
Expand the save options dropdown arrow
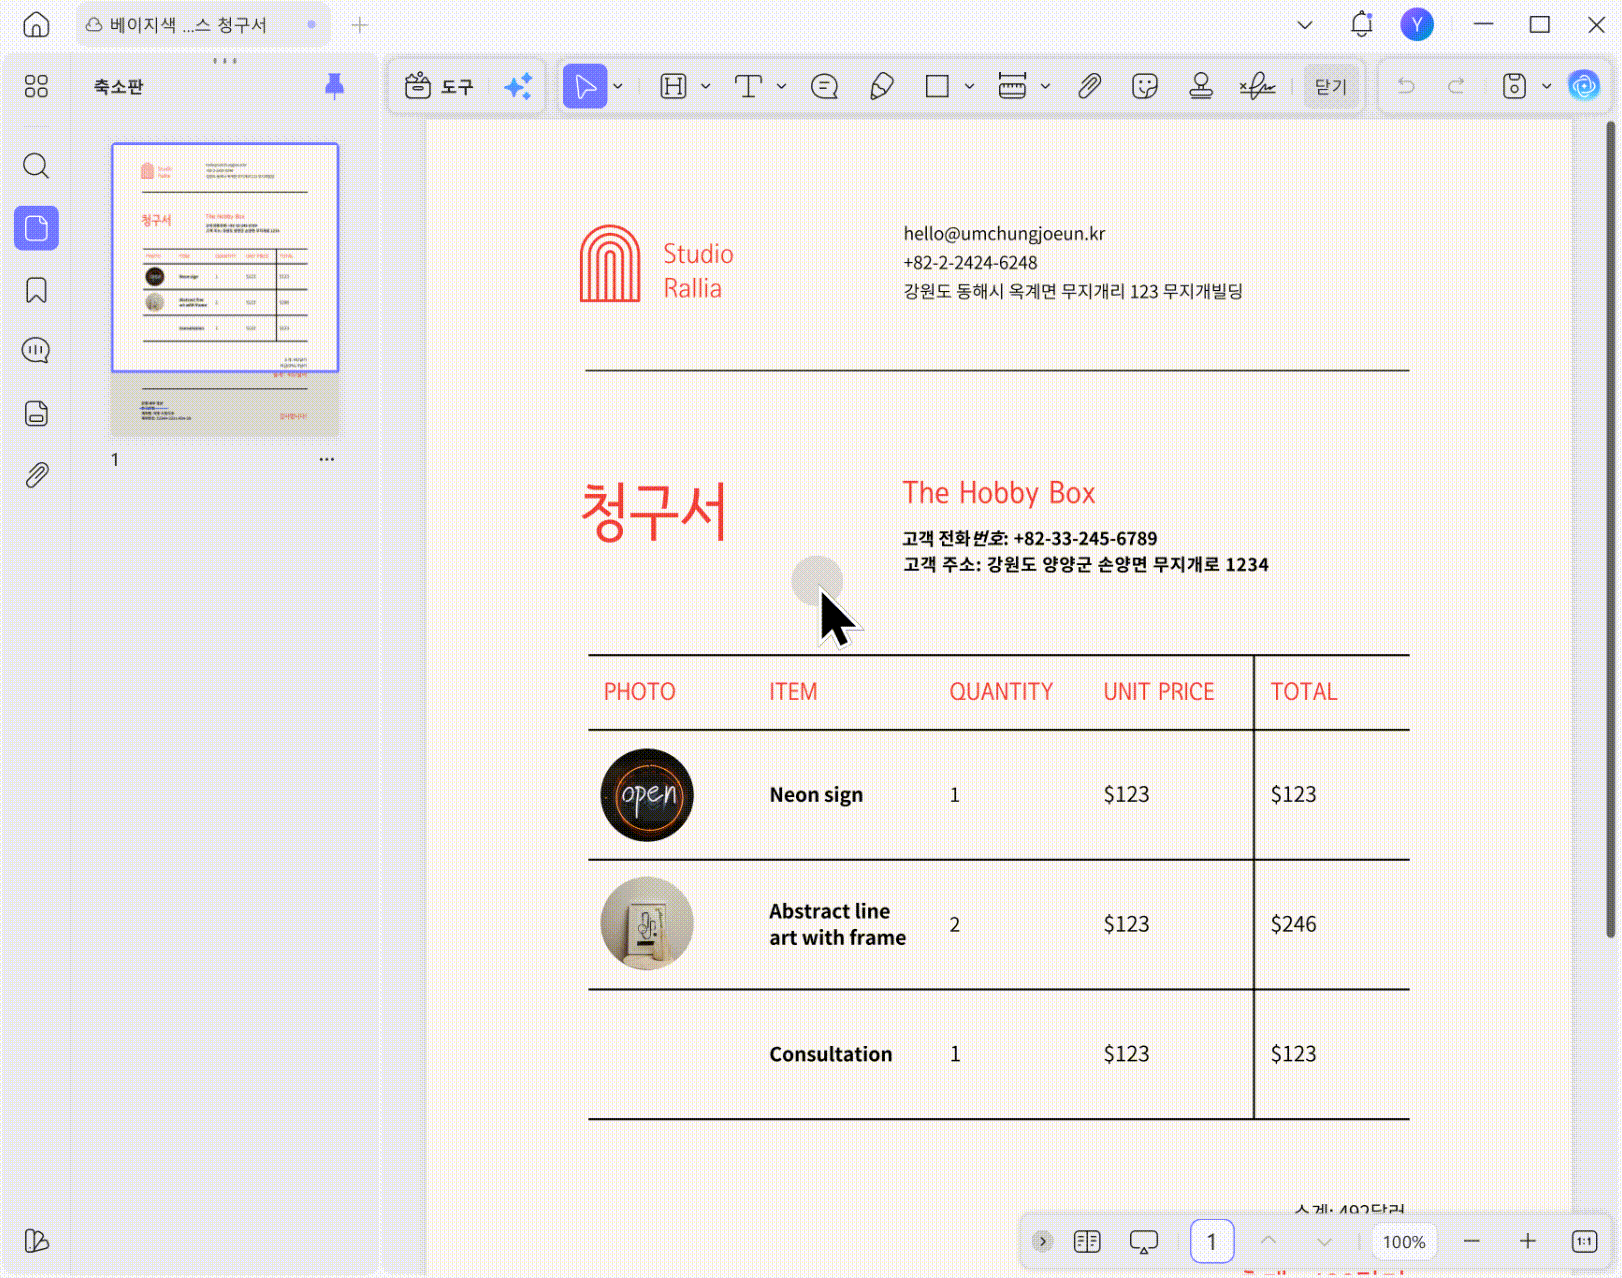pos(1546,86)
